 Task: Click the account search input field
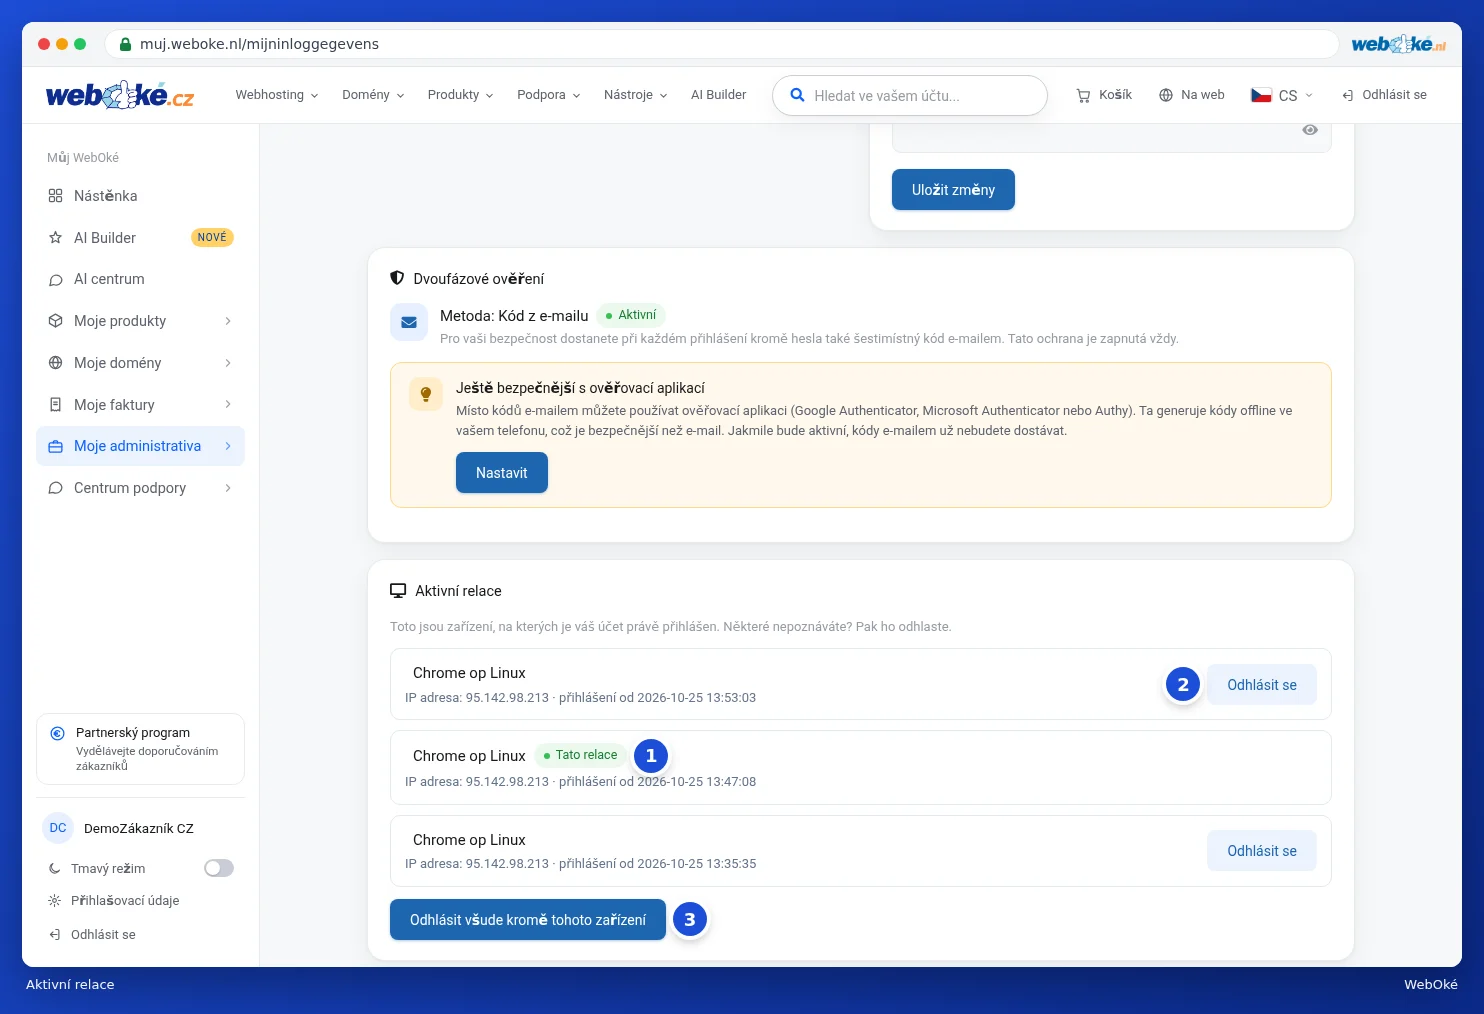(910, 95)
